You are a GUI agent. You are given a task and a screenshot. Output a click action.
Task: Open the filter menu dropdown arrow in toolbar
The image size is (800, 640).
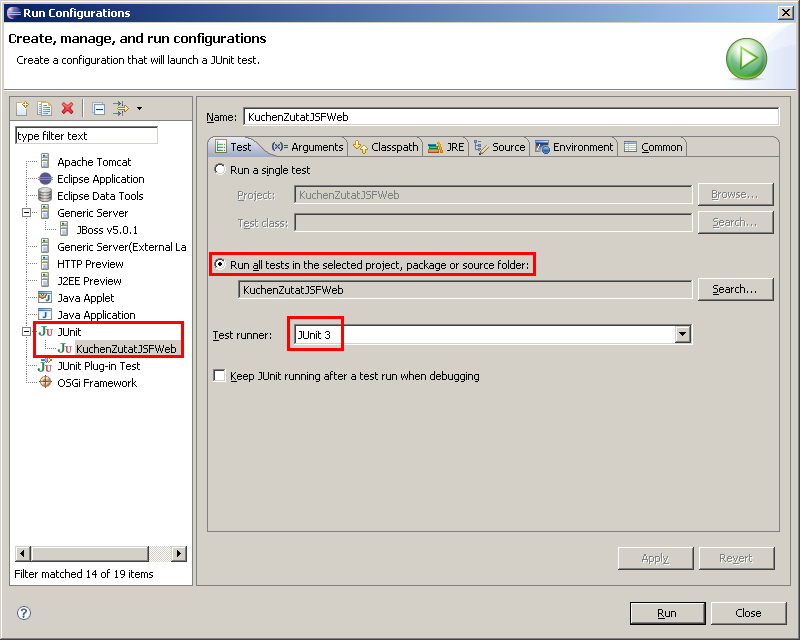[139, 109]
